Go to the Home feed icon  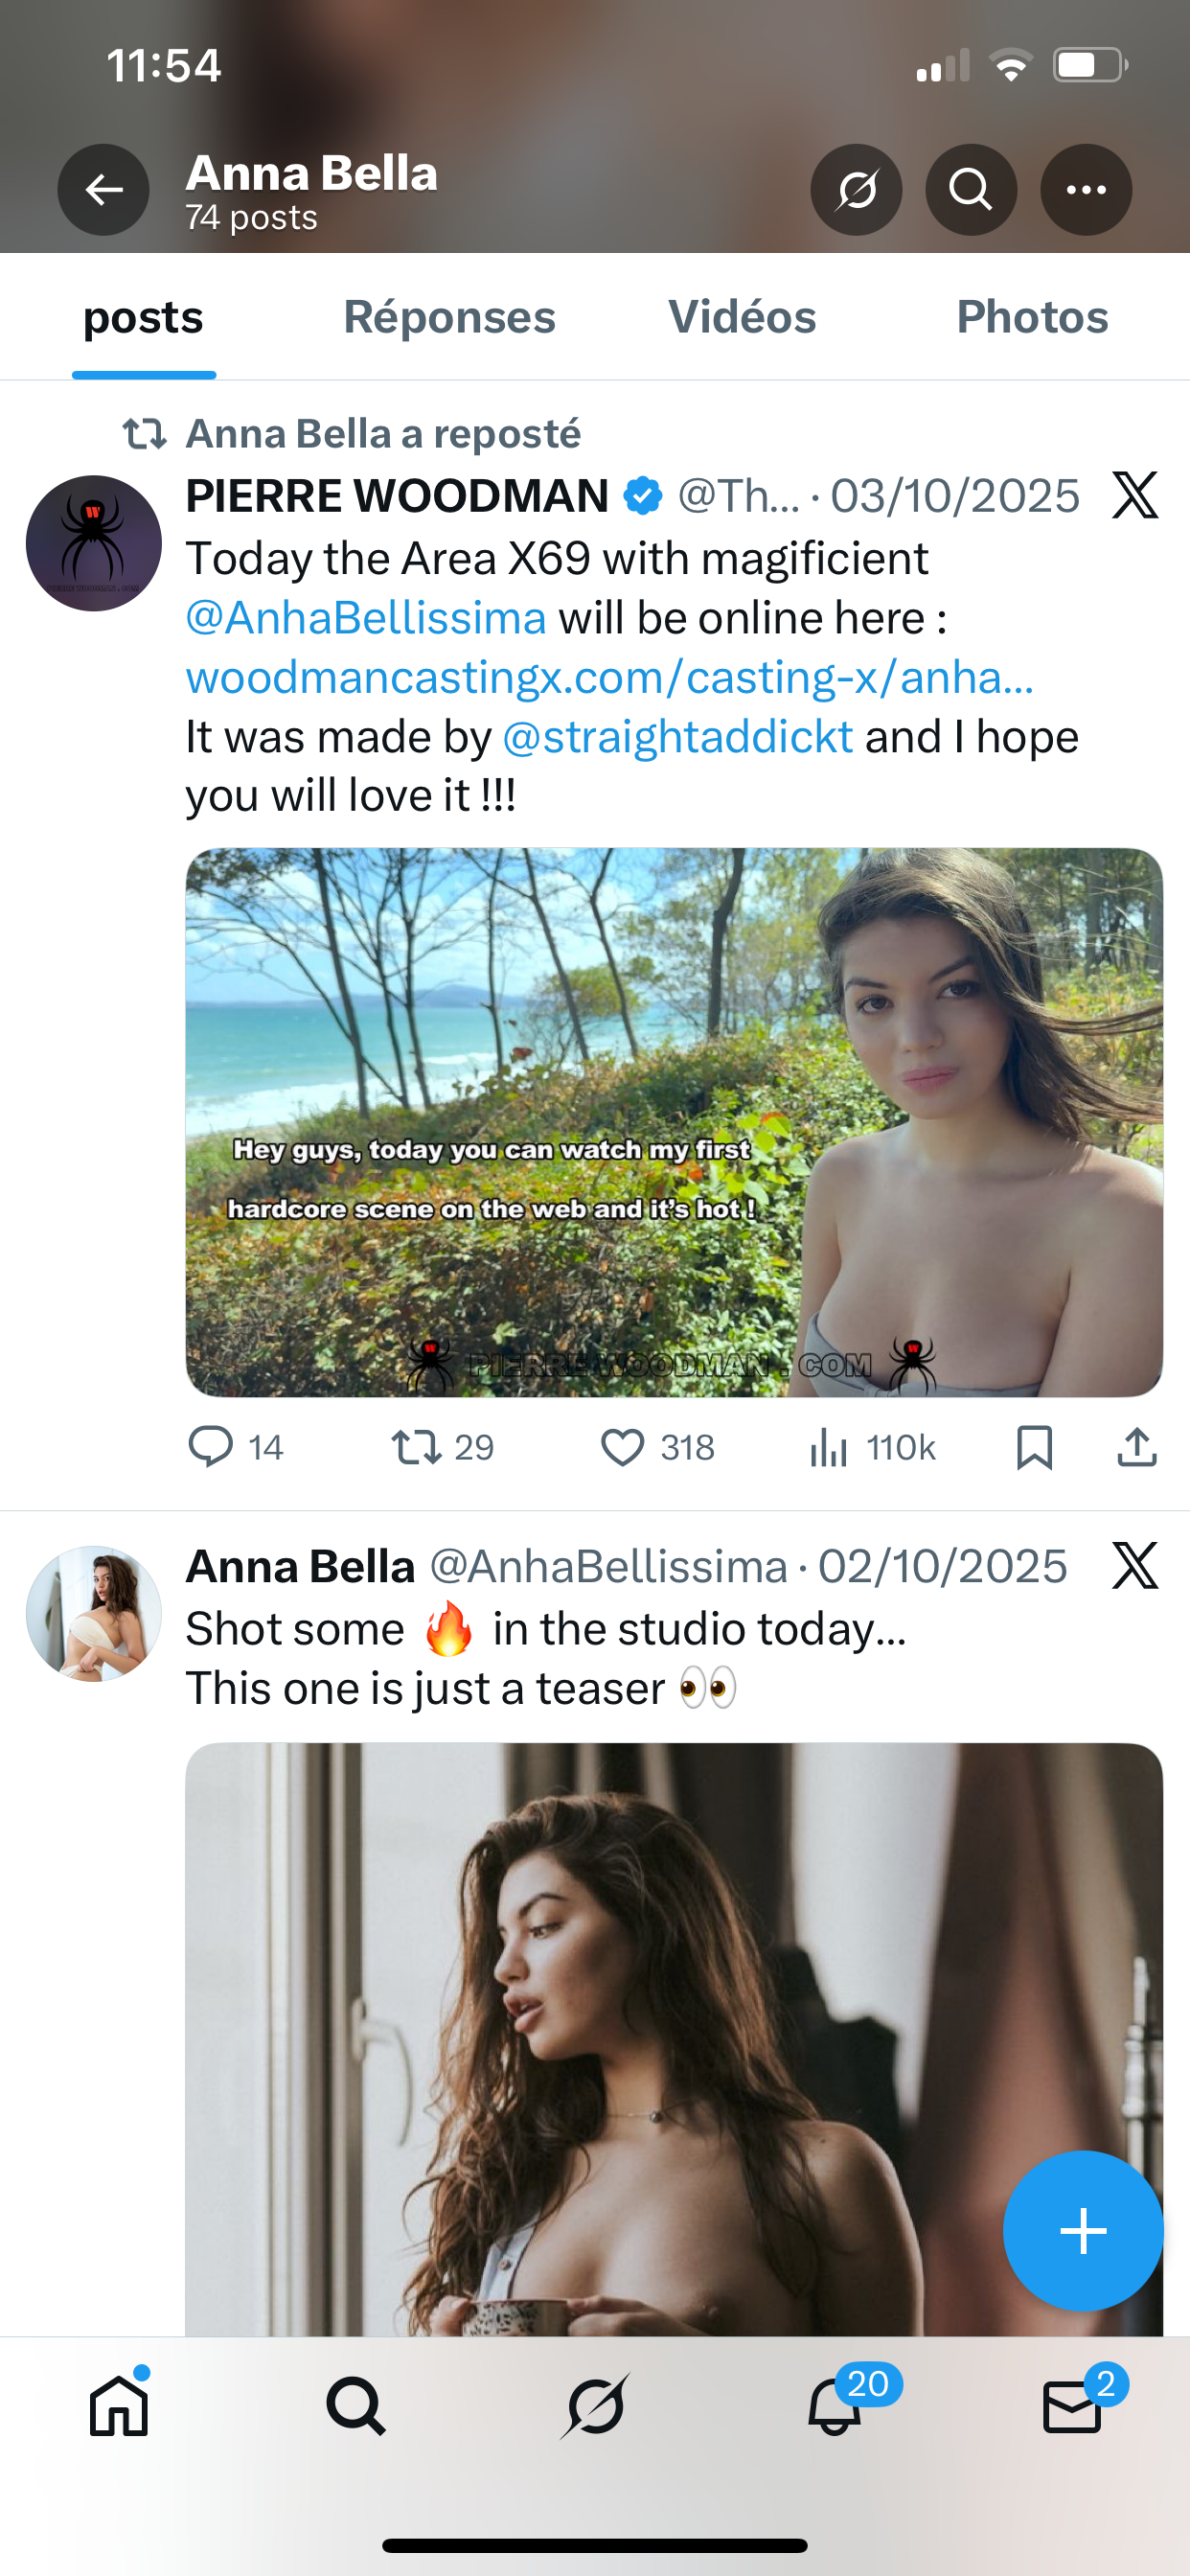(x=119, y=2406)
